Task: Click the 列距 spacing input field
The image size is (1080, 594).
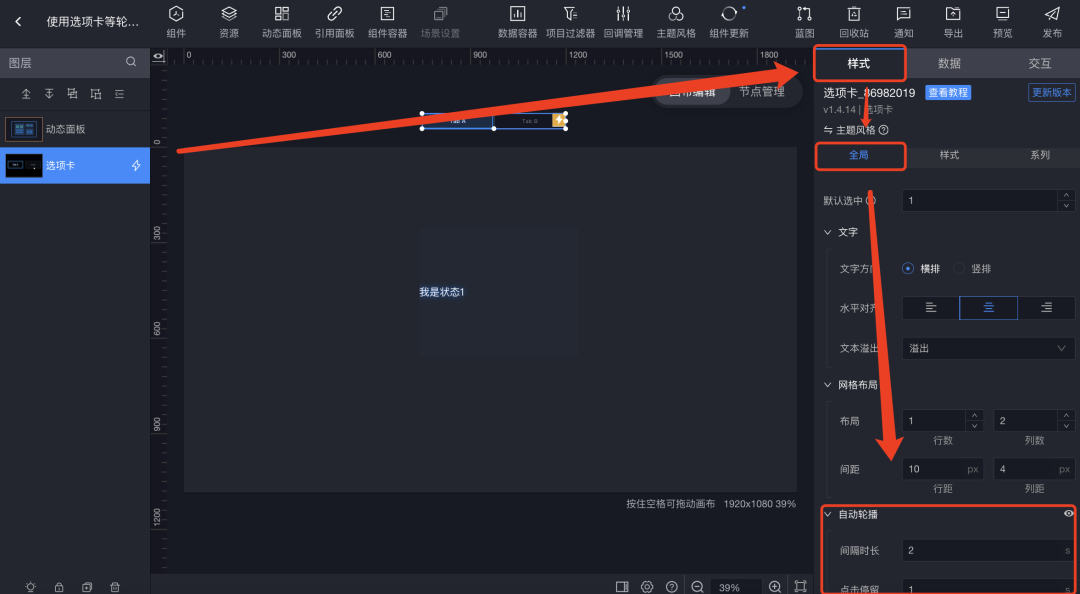Action: [1034, 469]
